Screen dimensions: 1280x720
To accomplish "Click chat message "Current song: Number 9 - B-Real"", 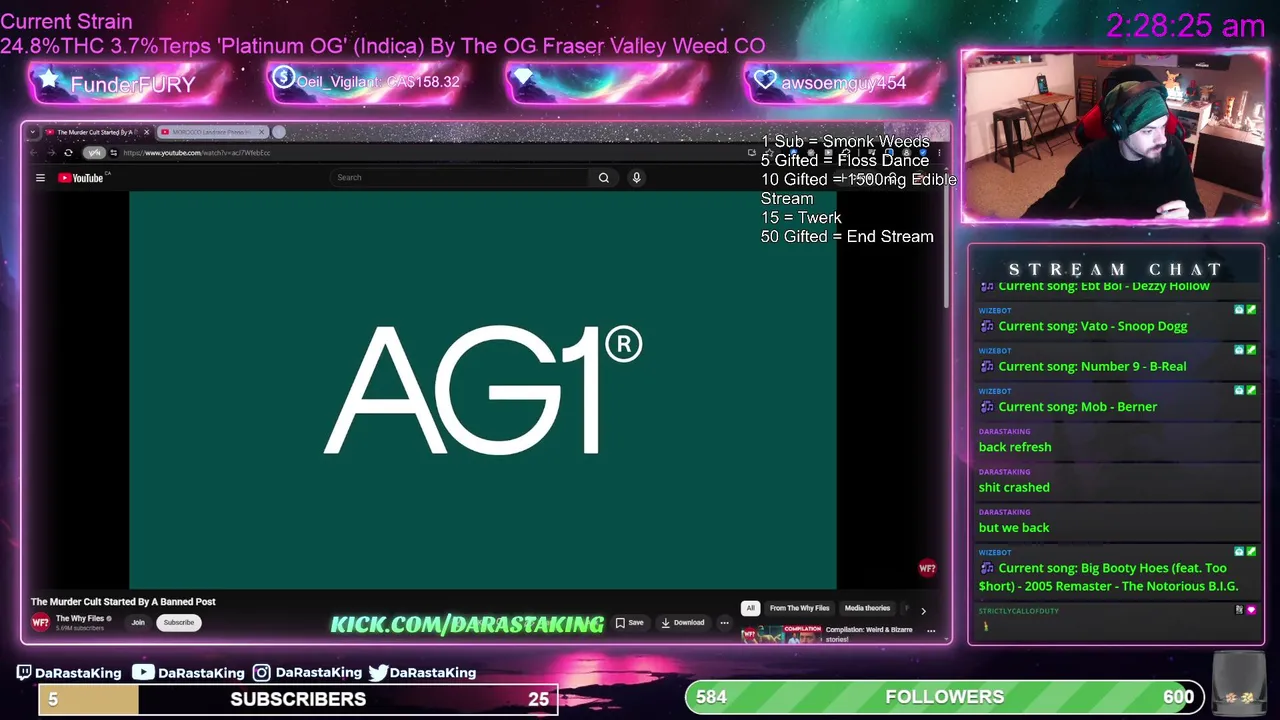I will (x=1092, y=366).
